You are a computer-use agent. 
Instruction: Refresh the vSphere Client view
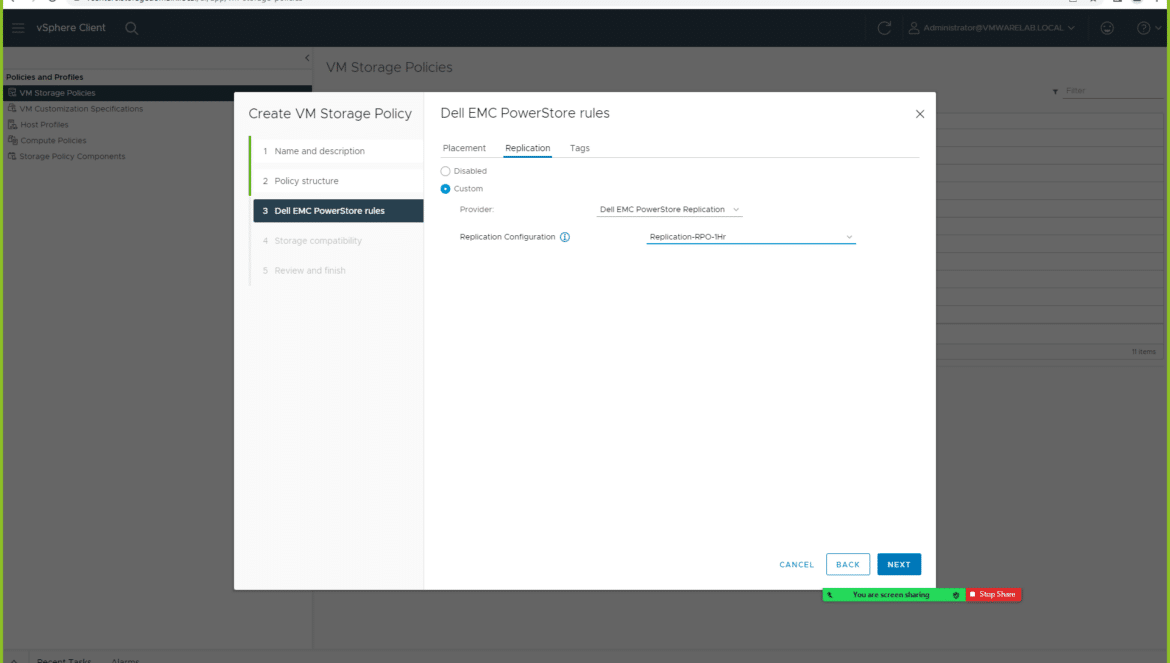pos(884,28)
